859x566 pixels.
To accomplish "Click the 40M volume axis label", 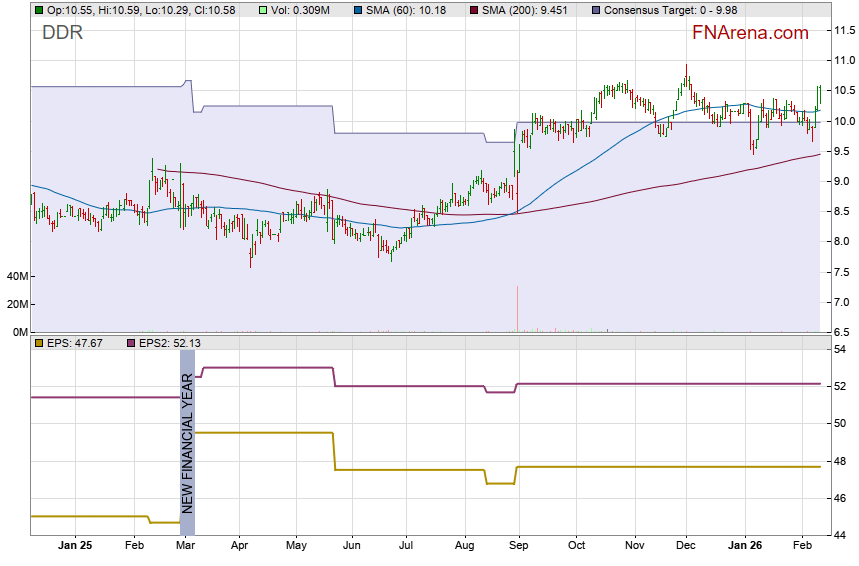I will (17, 276).
